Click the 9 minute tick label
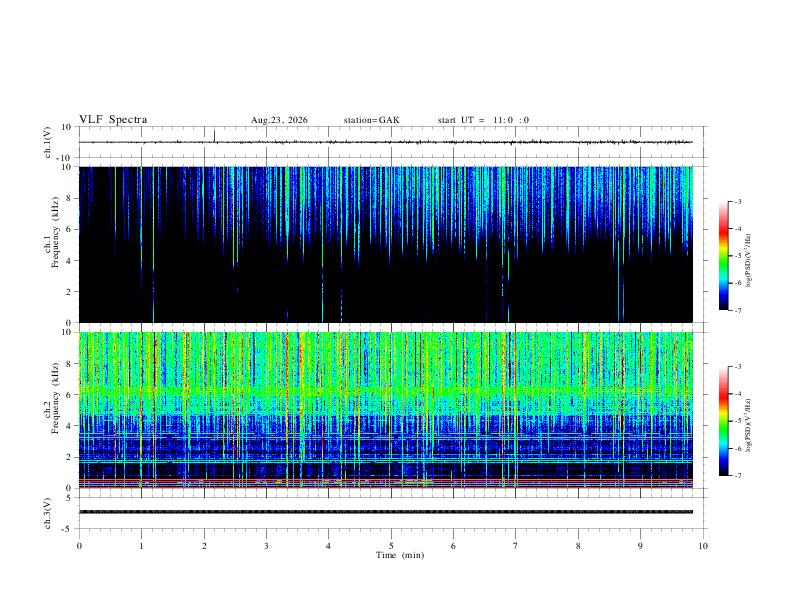Screen dimensions: 792x612 coord(640,546)
